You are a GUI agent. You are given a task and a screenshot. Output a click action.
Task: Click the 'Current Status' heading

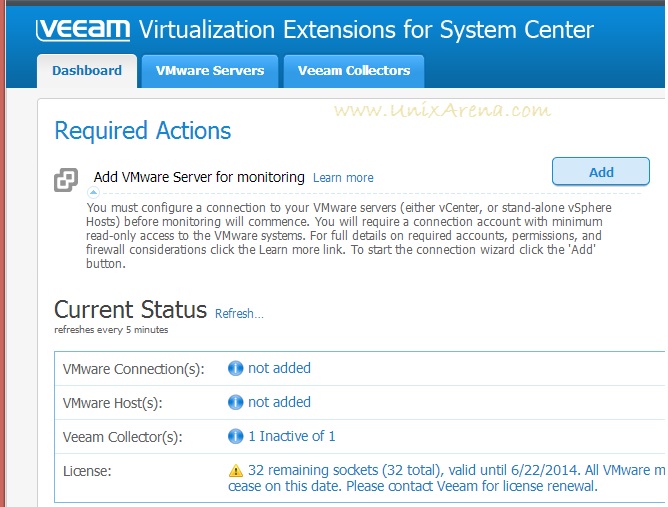pyautogui.click(x=130, y=310)
